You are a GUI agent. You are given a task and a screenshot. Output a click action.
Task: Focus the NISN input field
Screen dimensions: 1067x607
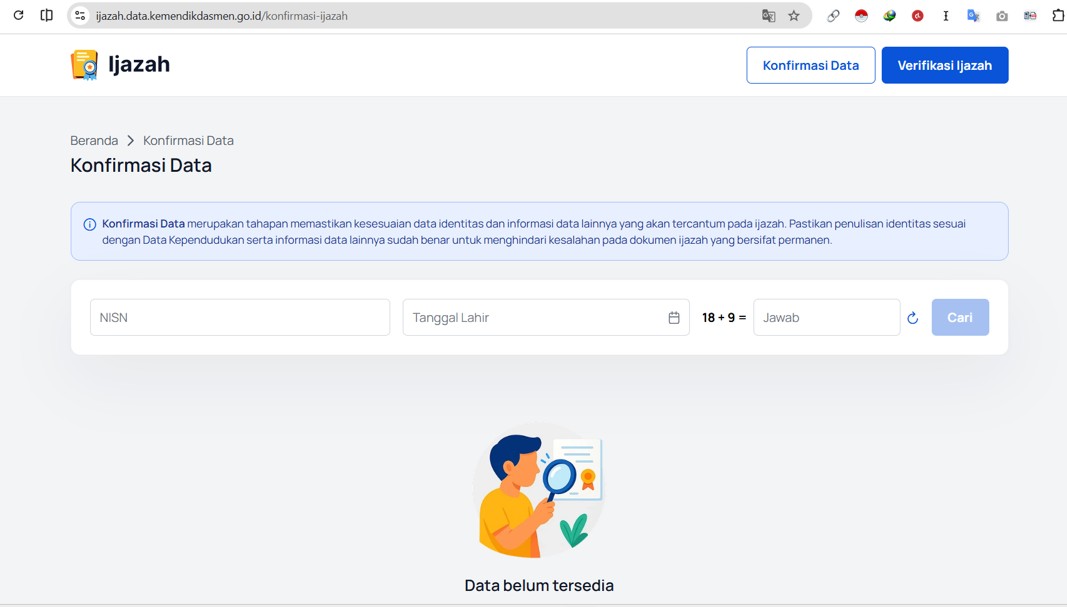click(x=240, y=317)
